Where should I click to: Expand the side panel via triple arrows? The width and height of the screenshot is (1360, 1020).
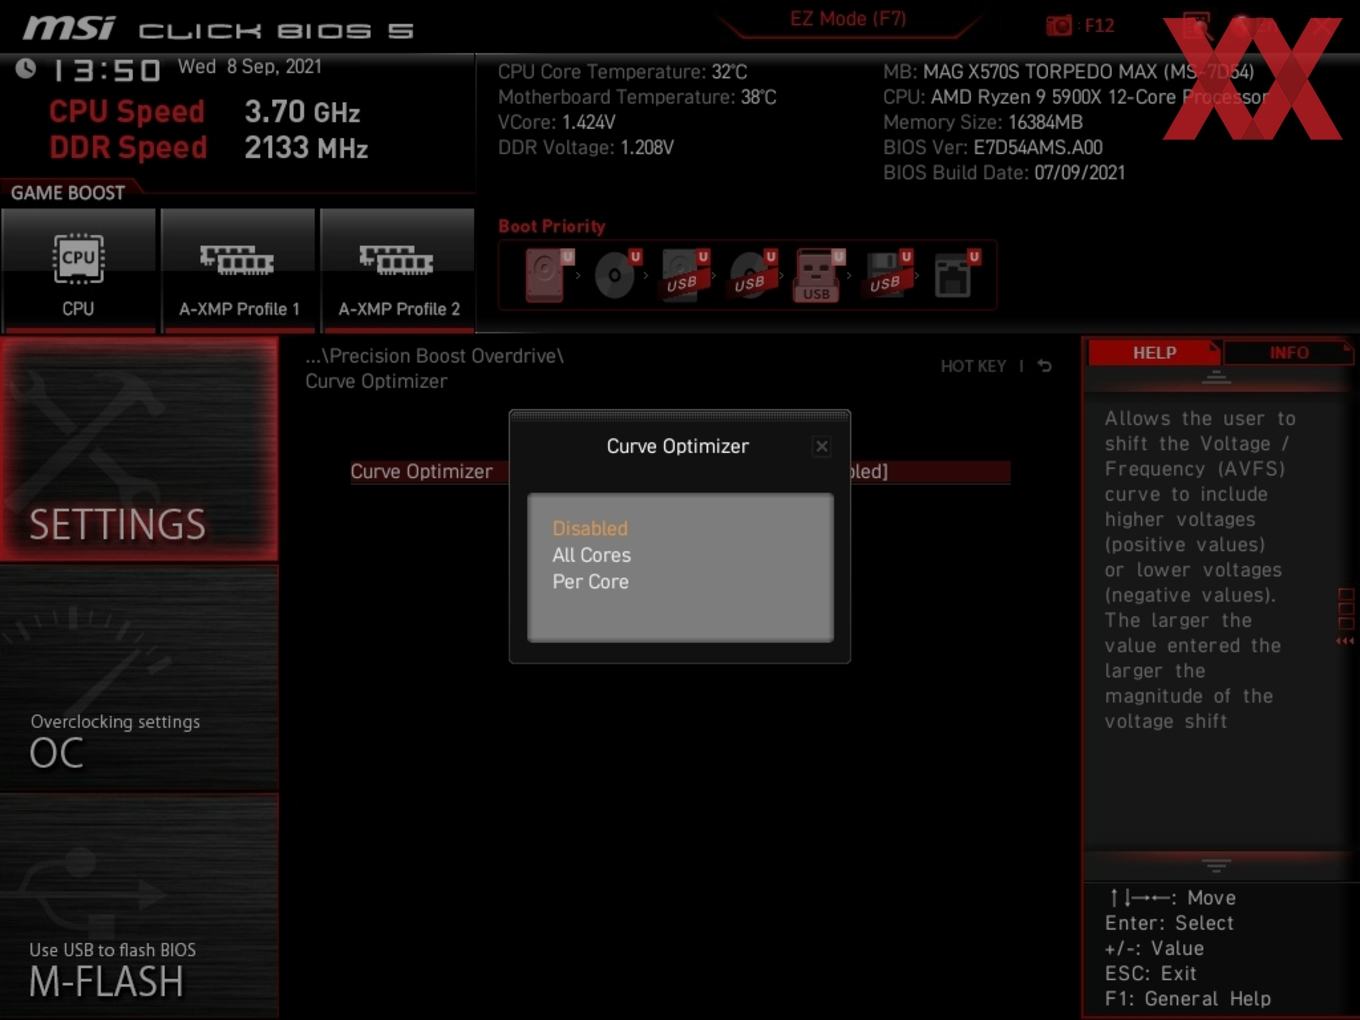click(x=1346, y=641)
